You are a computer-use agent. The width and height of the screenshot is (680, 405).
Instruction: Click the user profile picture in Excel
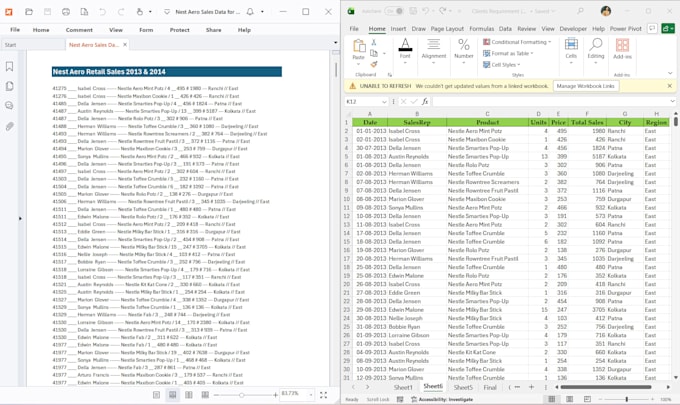[606, 11]
